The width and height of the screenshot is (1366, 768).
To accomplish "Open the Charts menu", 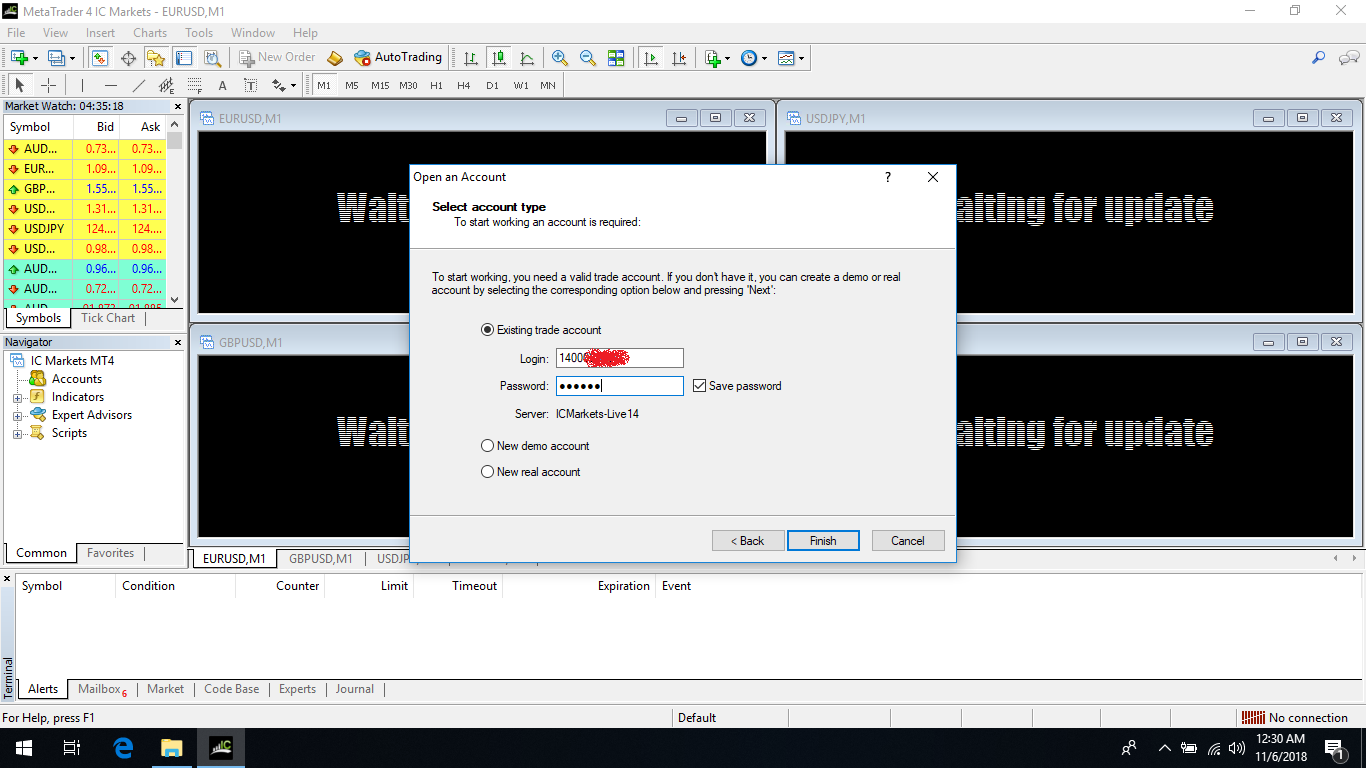I will click(x=150, y=33).
